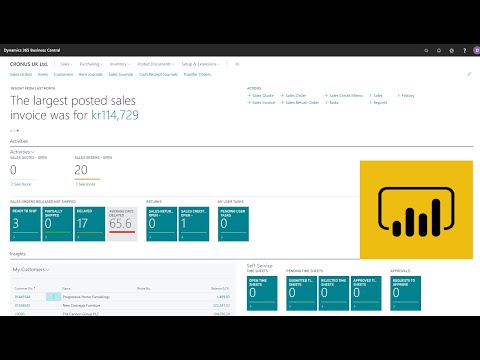Click the Power BI logo tile
This screenshot has height=360, width=480.
tap(416, 210)
